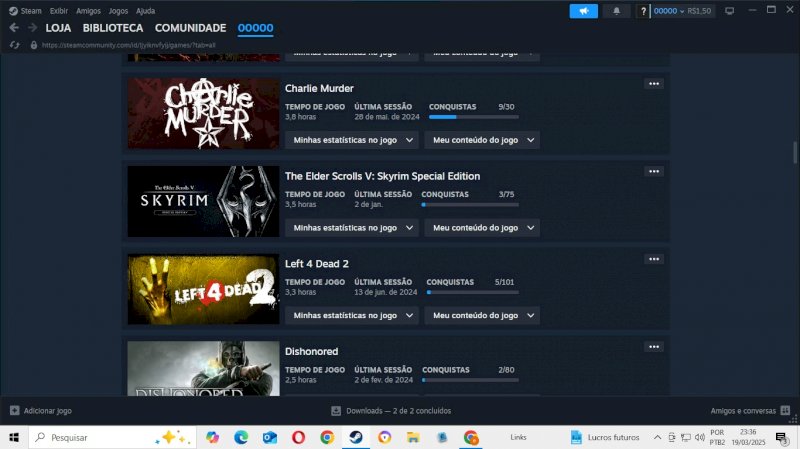The height and width of the screenshot is (449, 800).
Task: Open the Dishonored title link
Action: pos(311,352)
